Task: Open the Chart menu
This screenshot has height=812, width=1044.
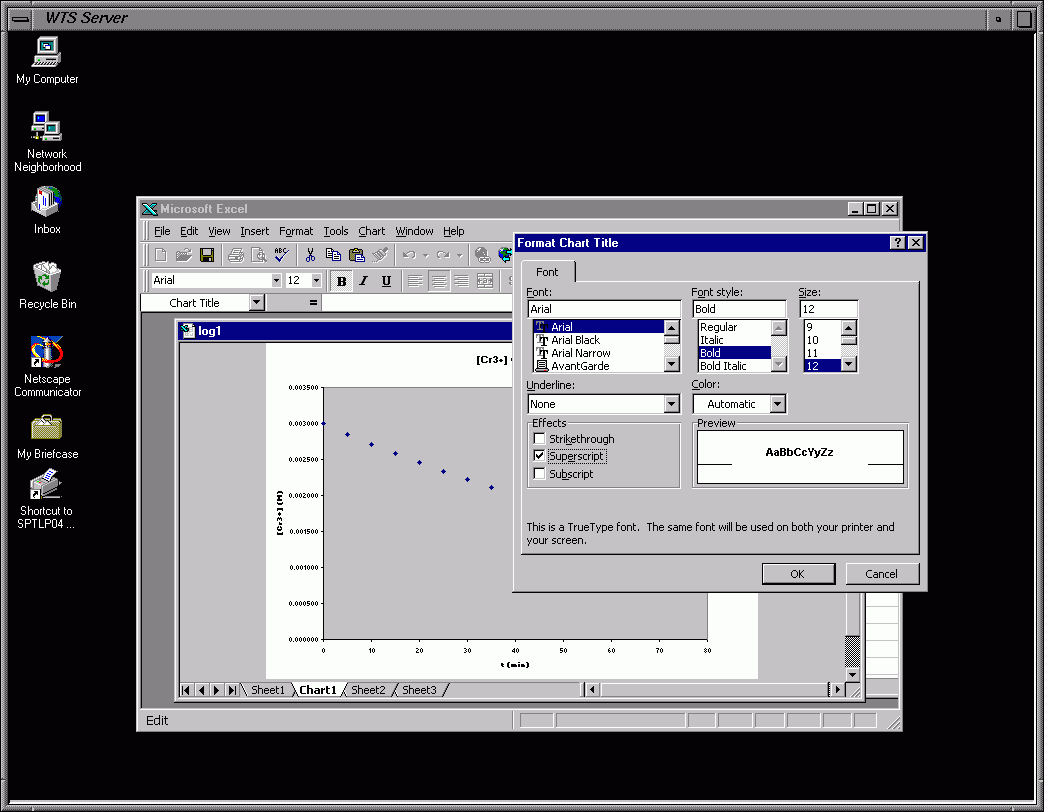Action: (x=371, y=231)
